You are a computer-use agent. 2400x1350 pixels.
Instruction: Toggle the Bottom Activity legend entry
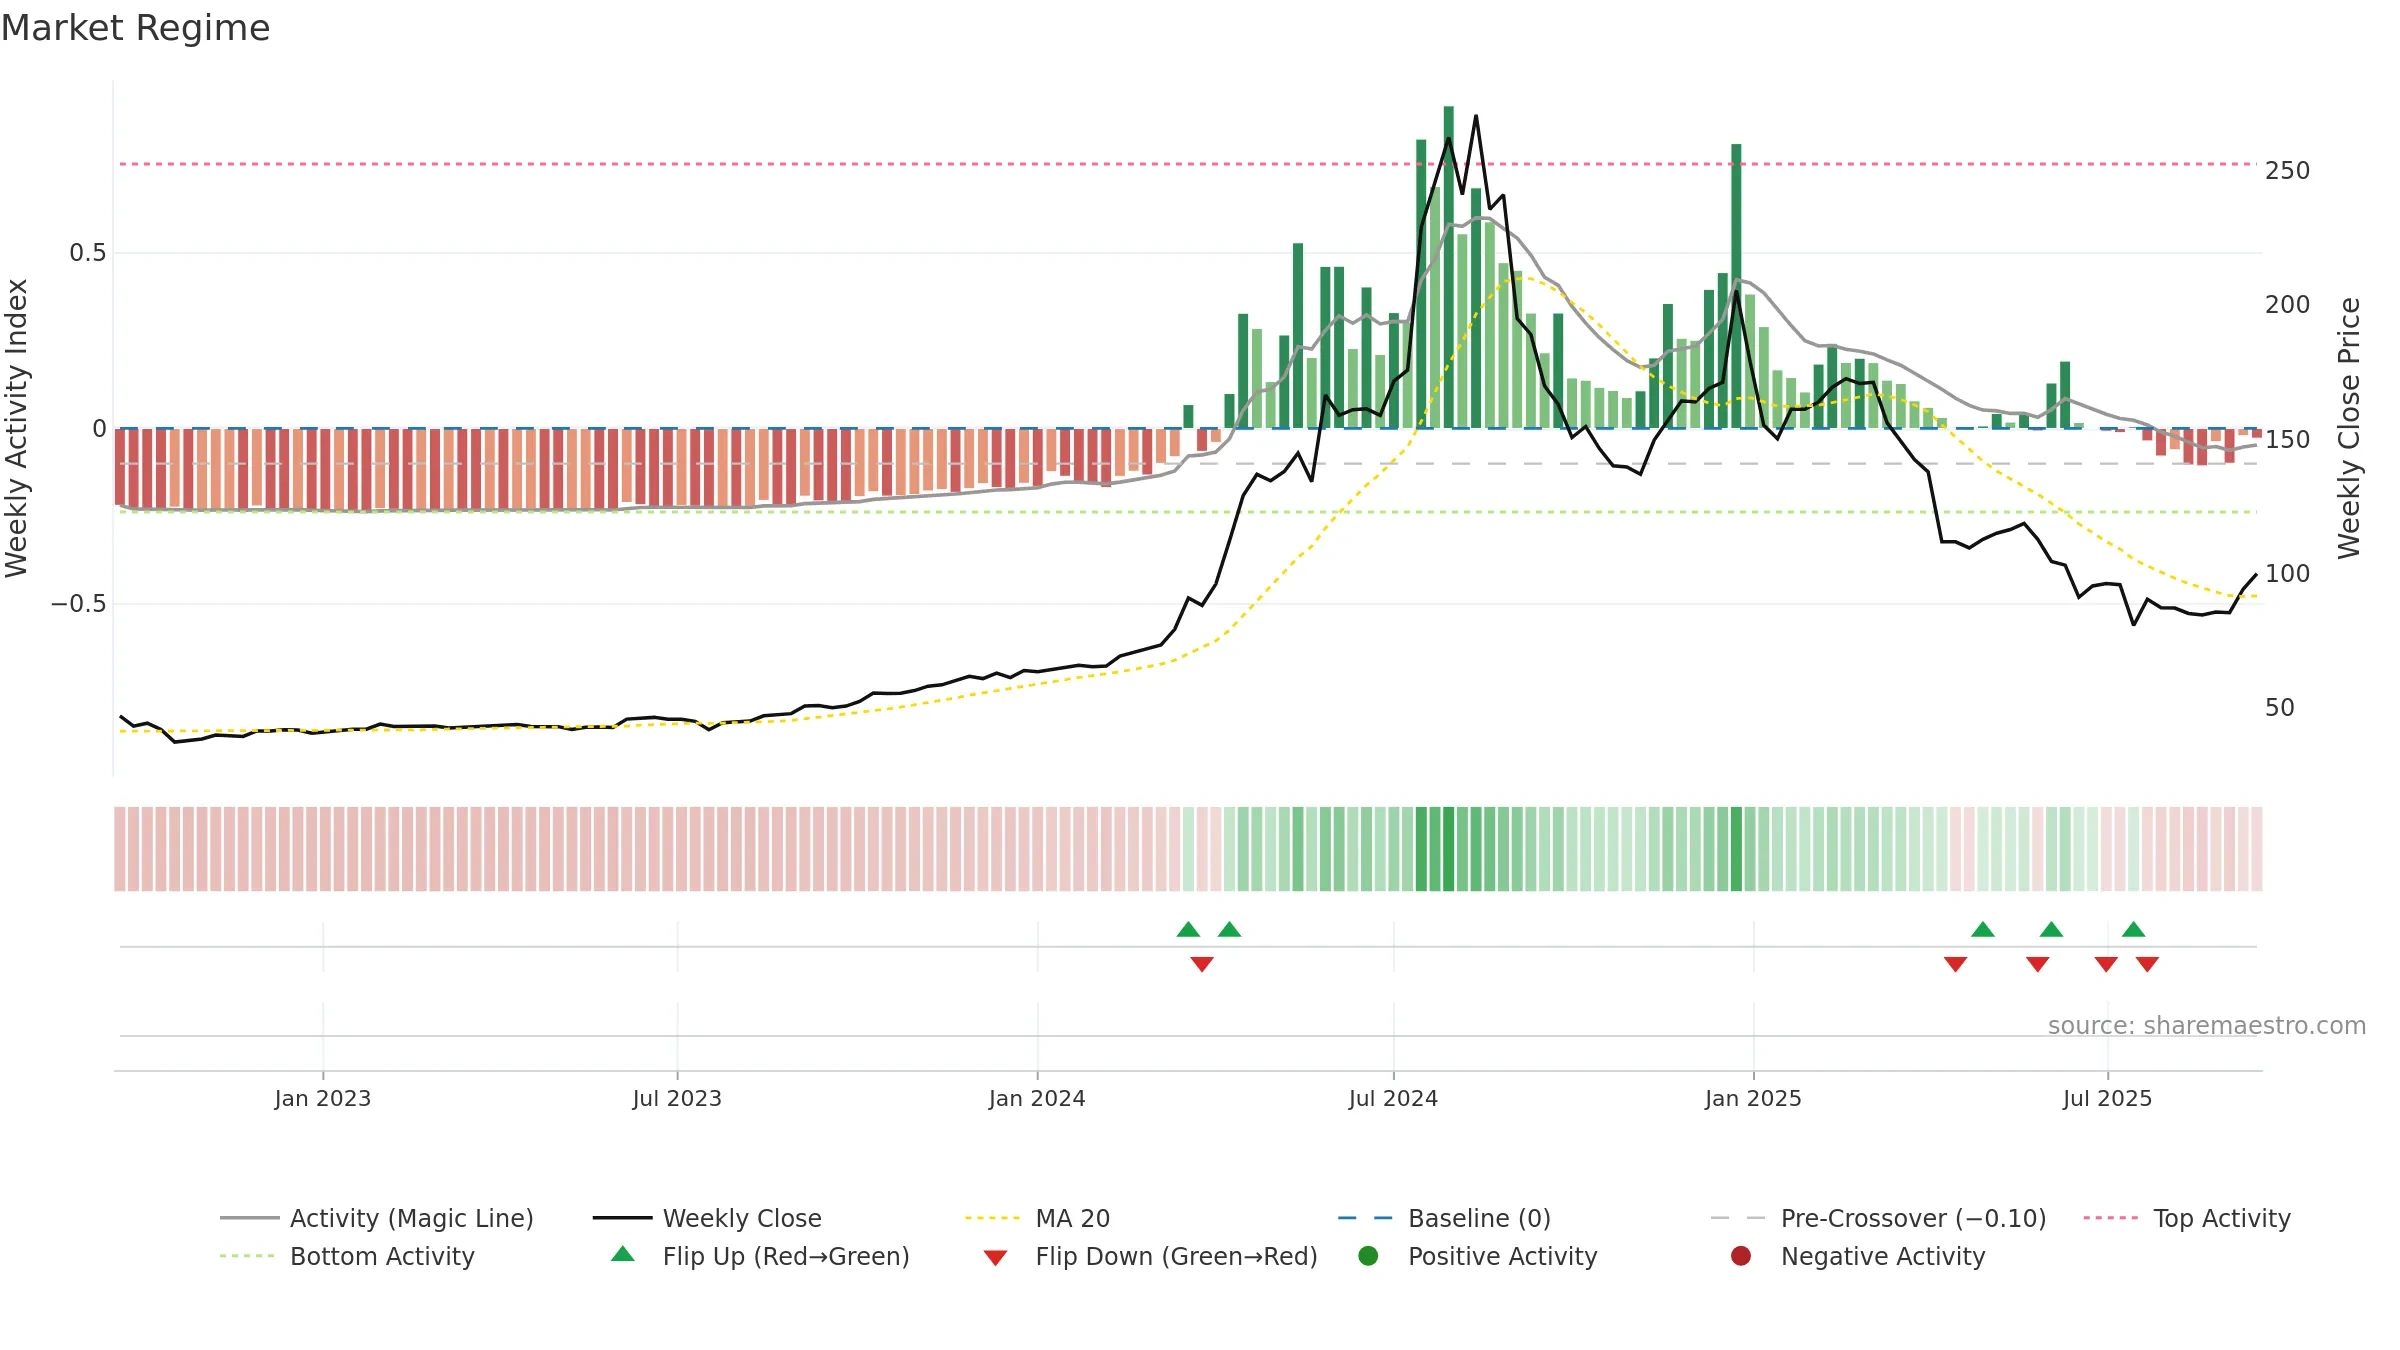pos(347,1256)
